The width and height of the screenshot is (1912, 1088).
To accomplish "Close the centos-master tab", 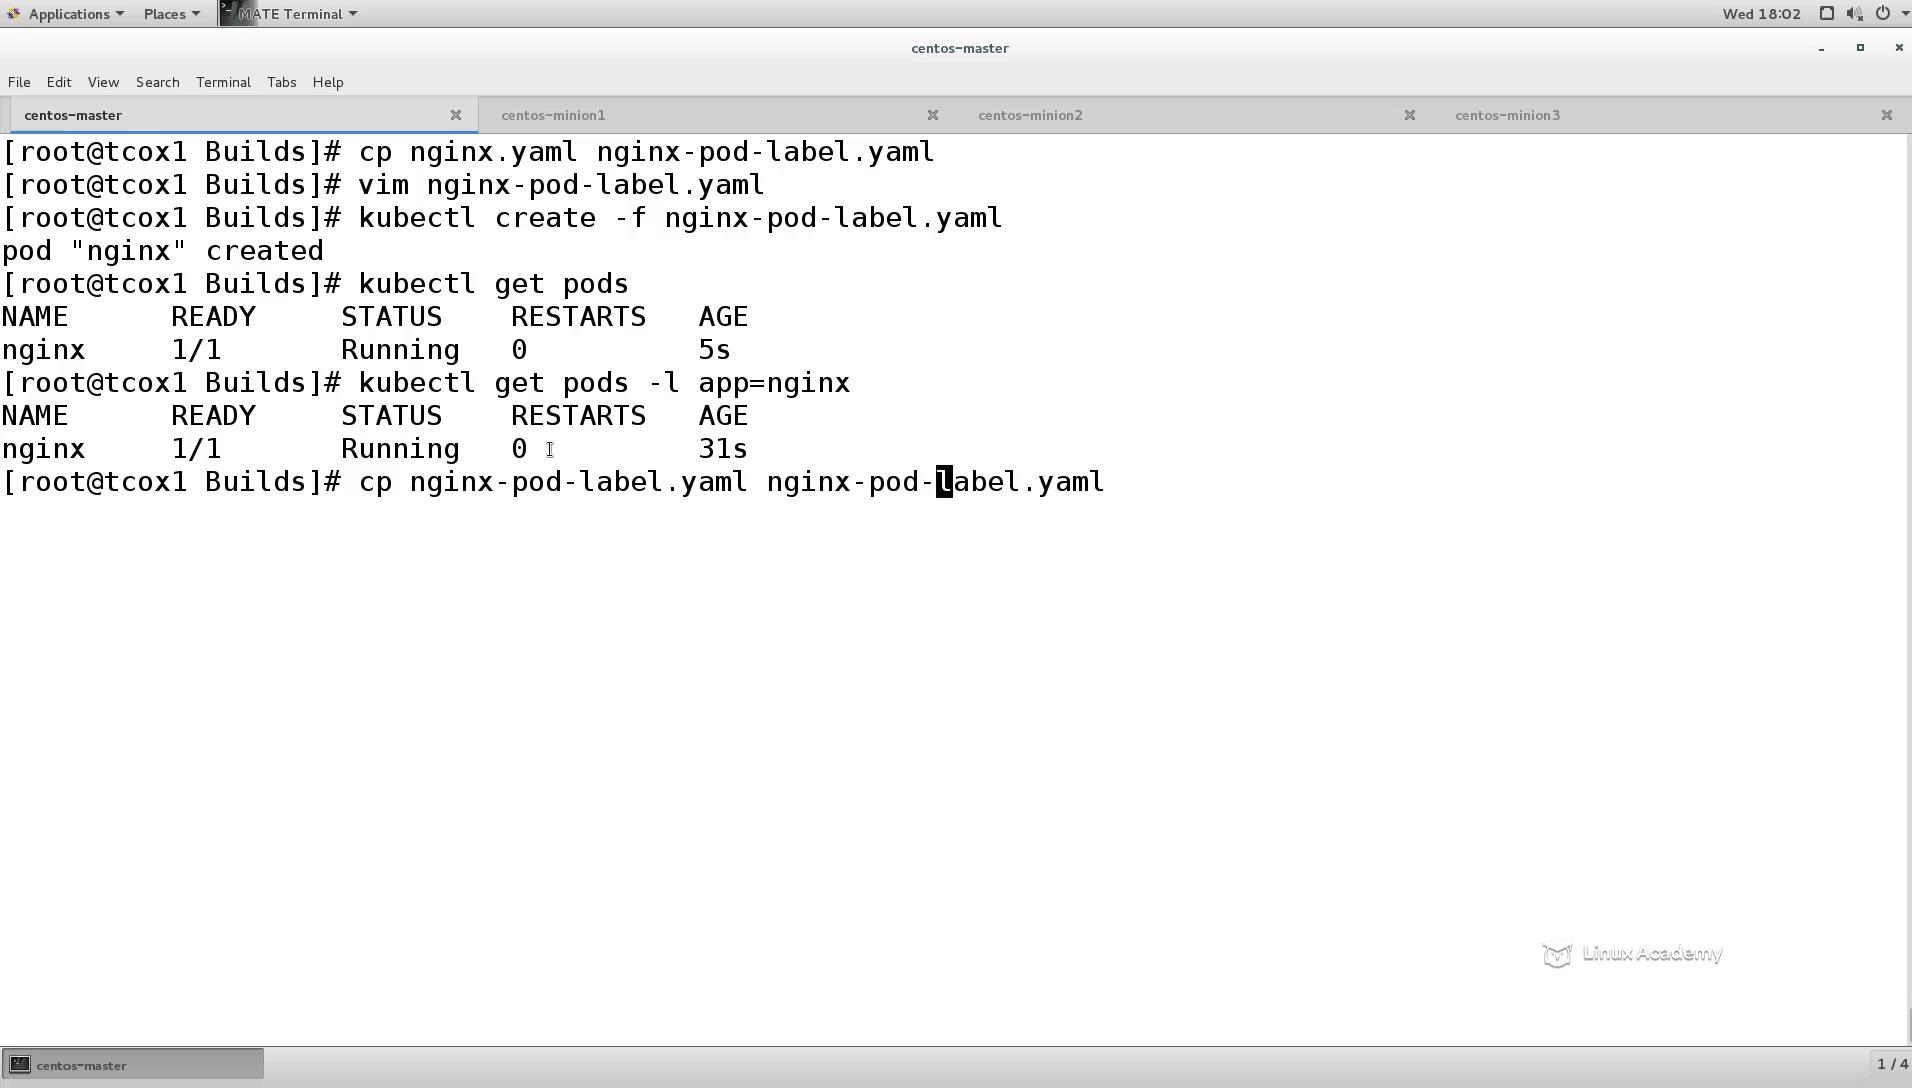I will 456,115.
